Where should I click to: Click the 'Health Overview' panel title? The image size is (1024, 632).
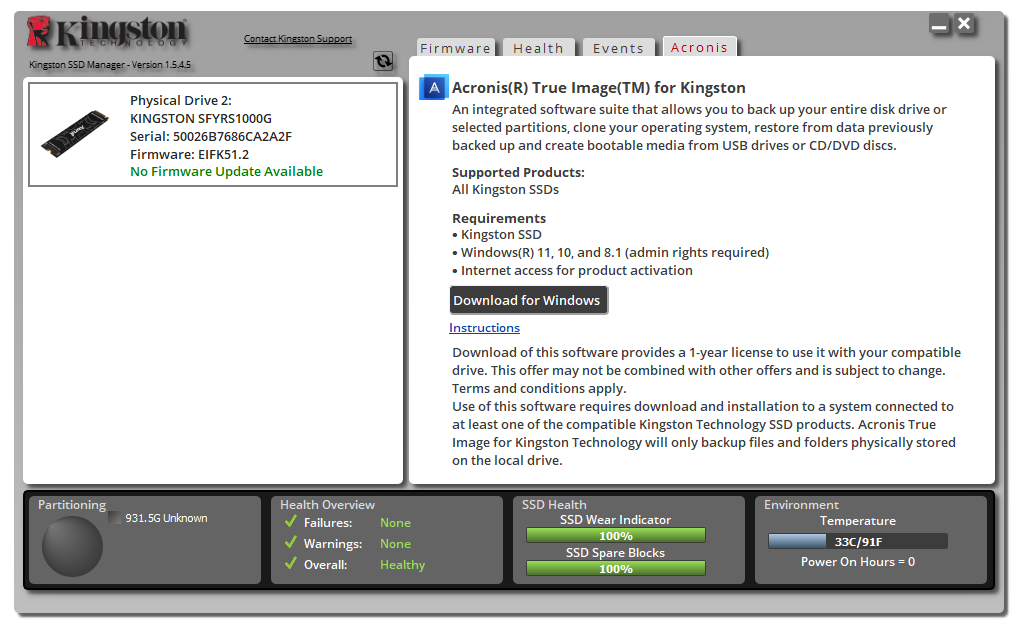pyautogui.click(x=327, y=505)
